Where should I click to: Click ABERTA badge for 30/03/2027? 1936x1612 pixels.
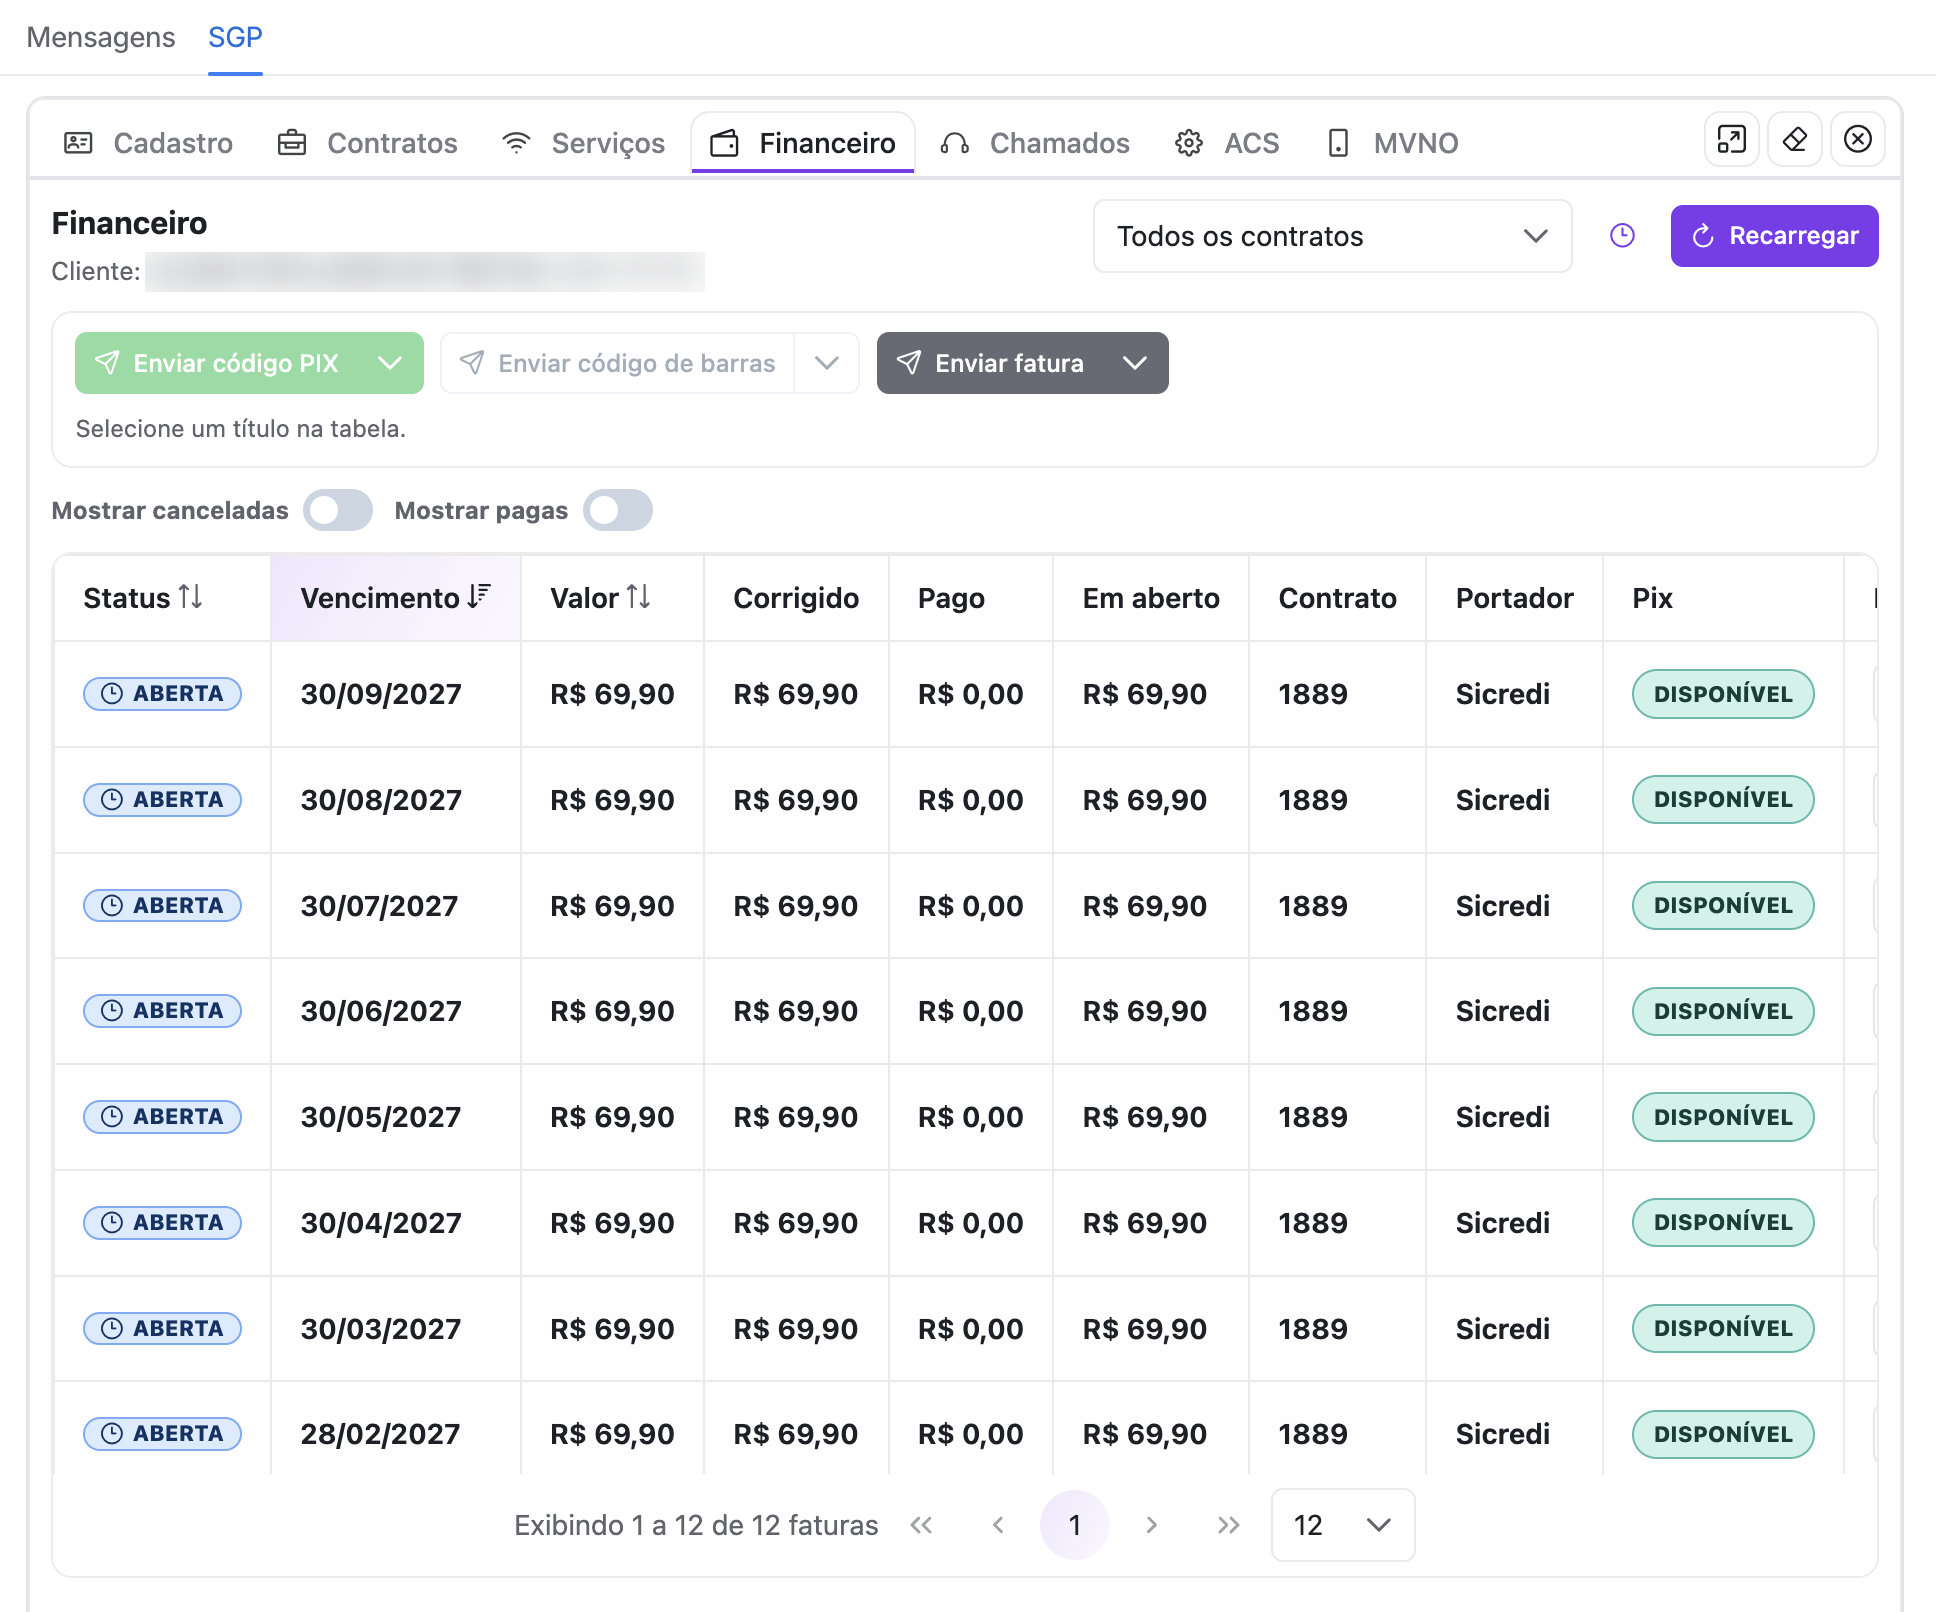(162, 1328)
